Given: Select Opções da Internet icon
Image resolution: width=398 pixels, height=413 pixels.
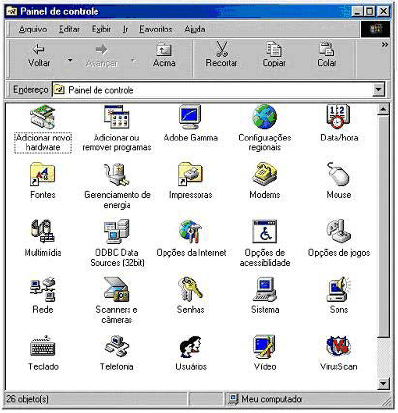Looking at the screenshot, I should pos(190,231).
